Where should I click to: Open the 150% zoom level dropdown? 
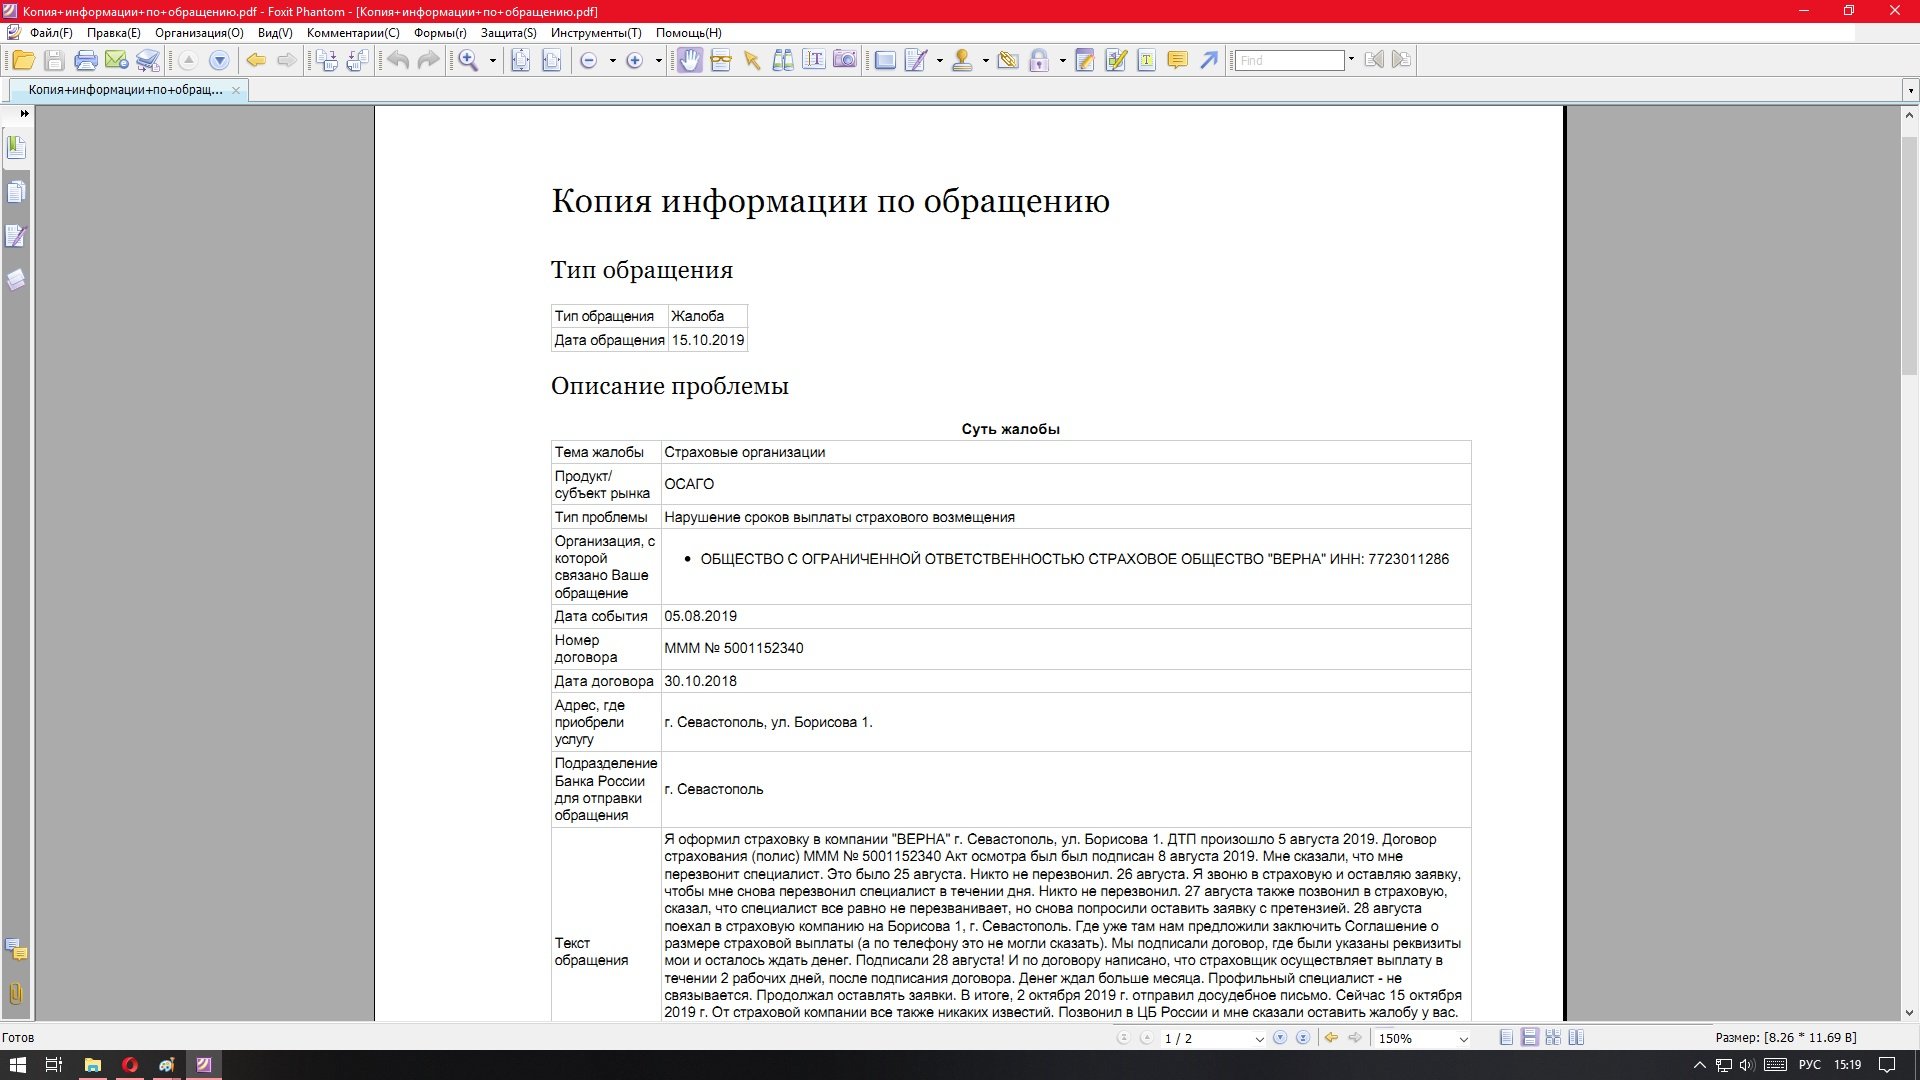[x=1463, y=1039]
